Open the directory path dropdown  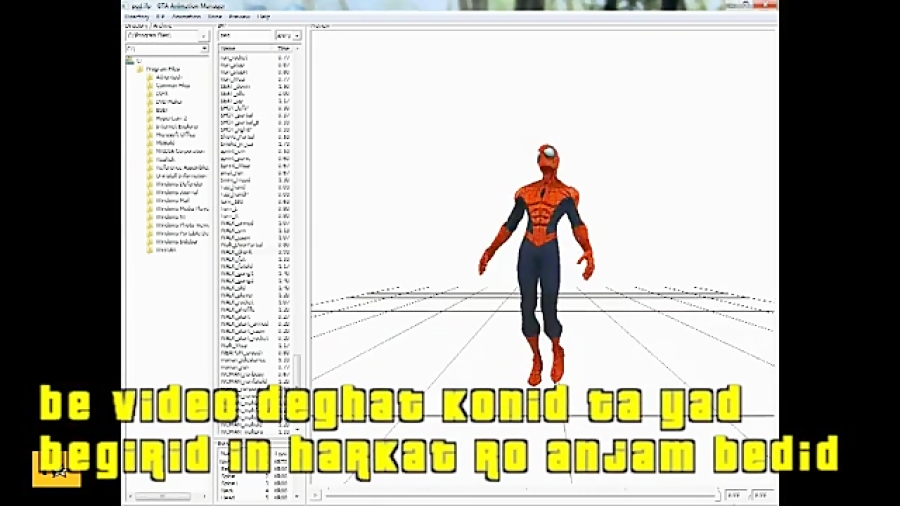click(x=204, y=36)
